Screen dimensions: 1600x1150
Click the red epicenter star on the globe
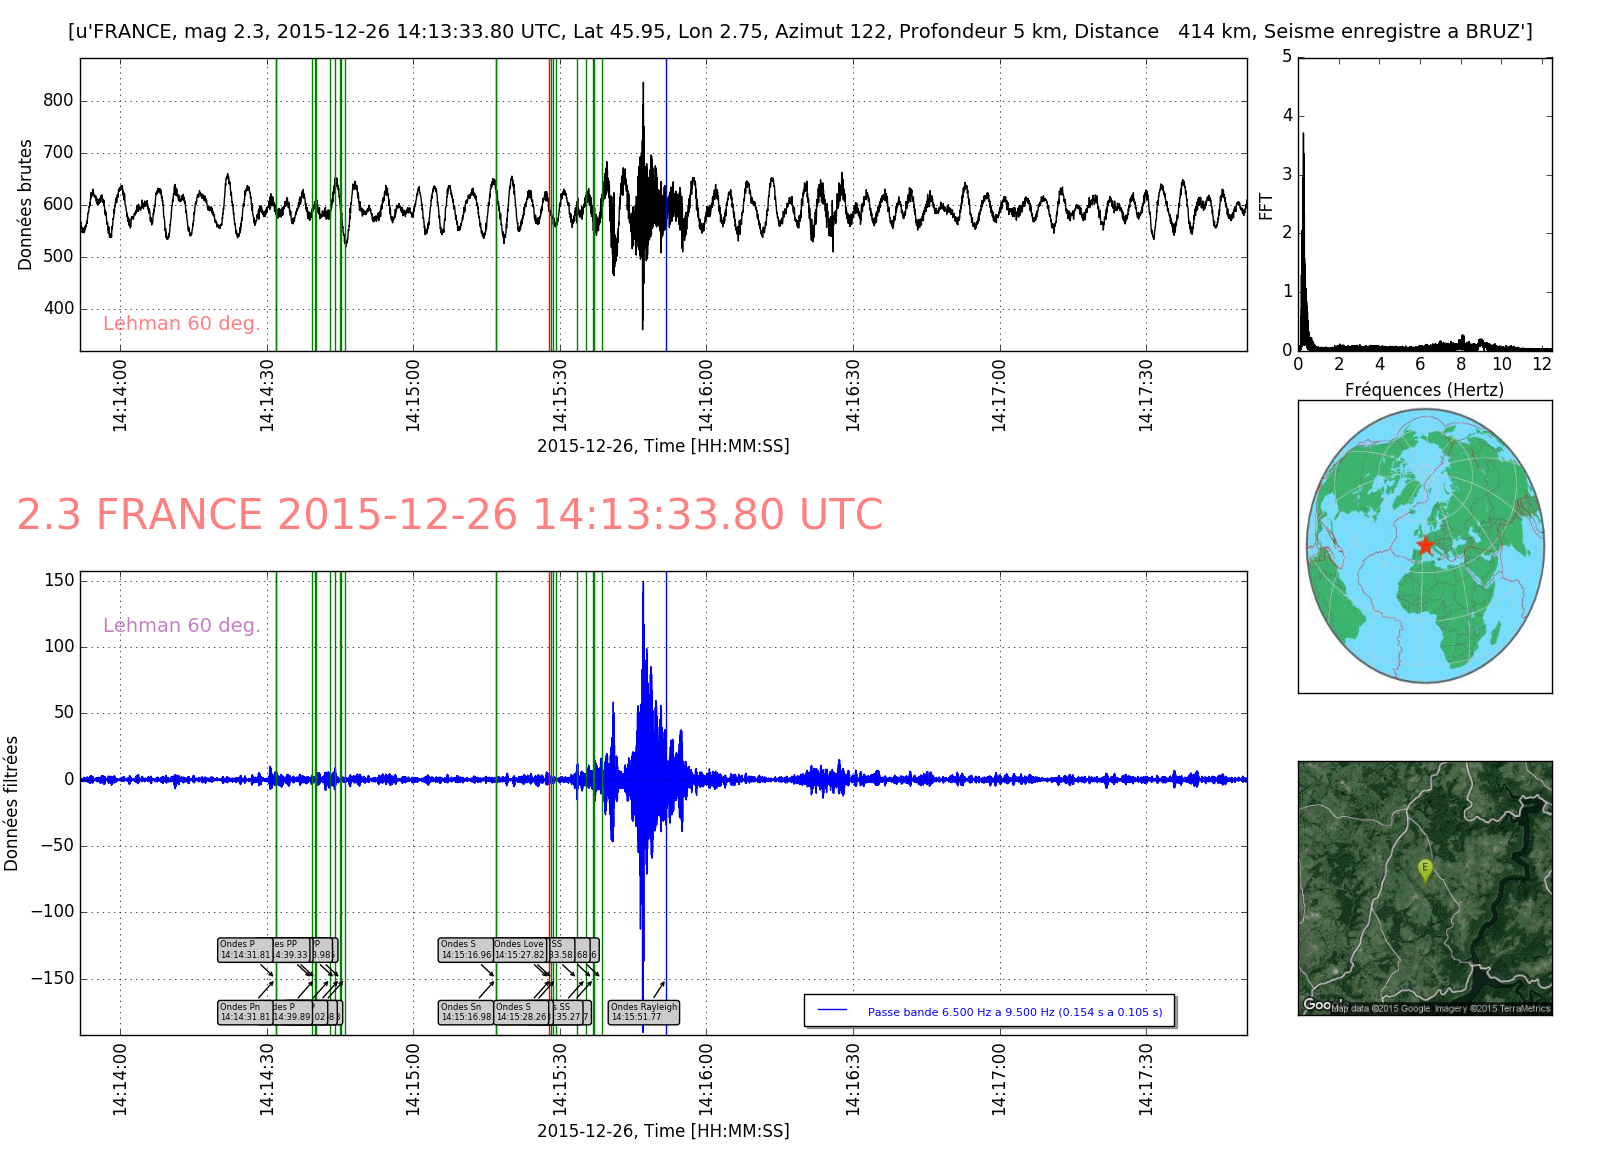pyautogui.click(x=1425, y=545)
